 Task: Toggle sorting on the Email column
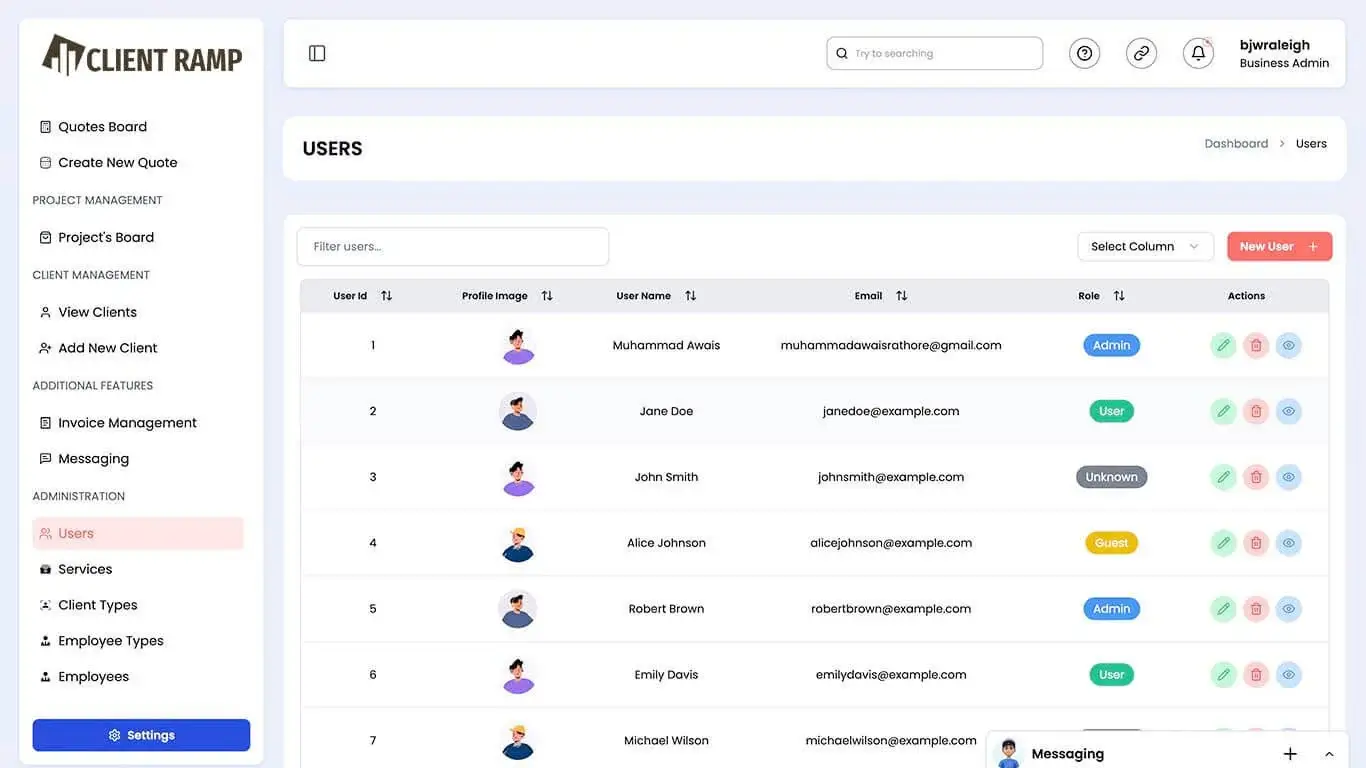click(x=901, y=296)
